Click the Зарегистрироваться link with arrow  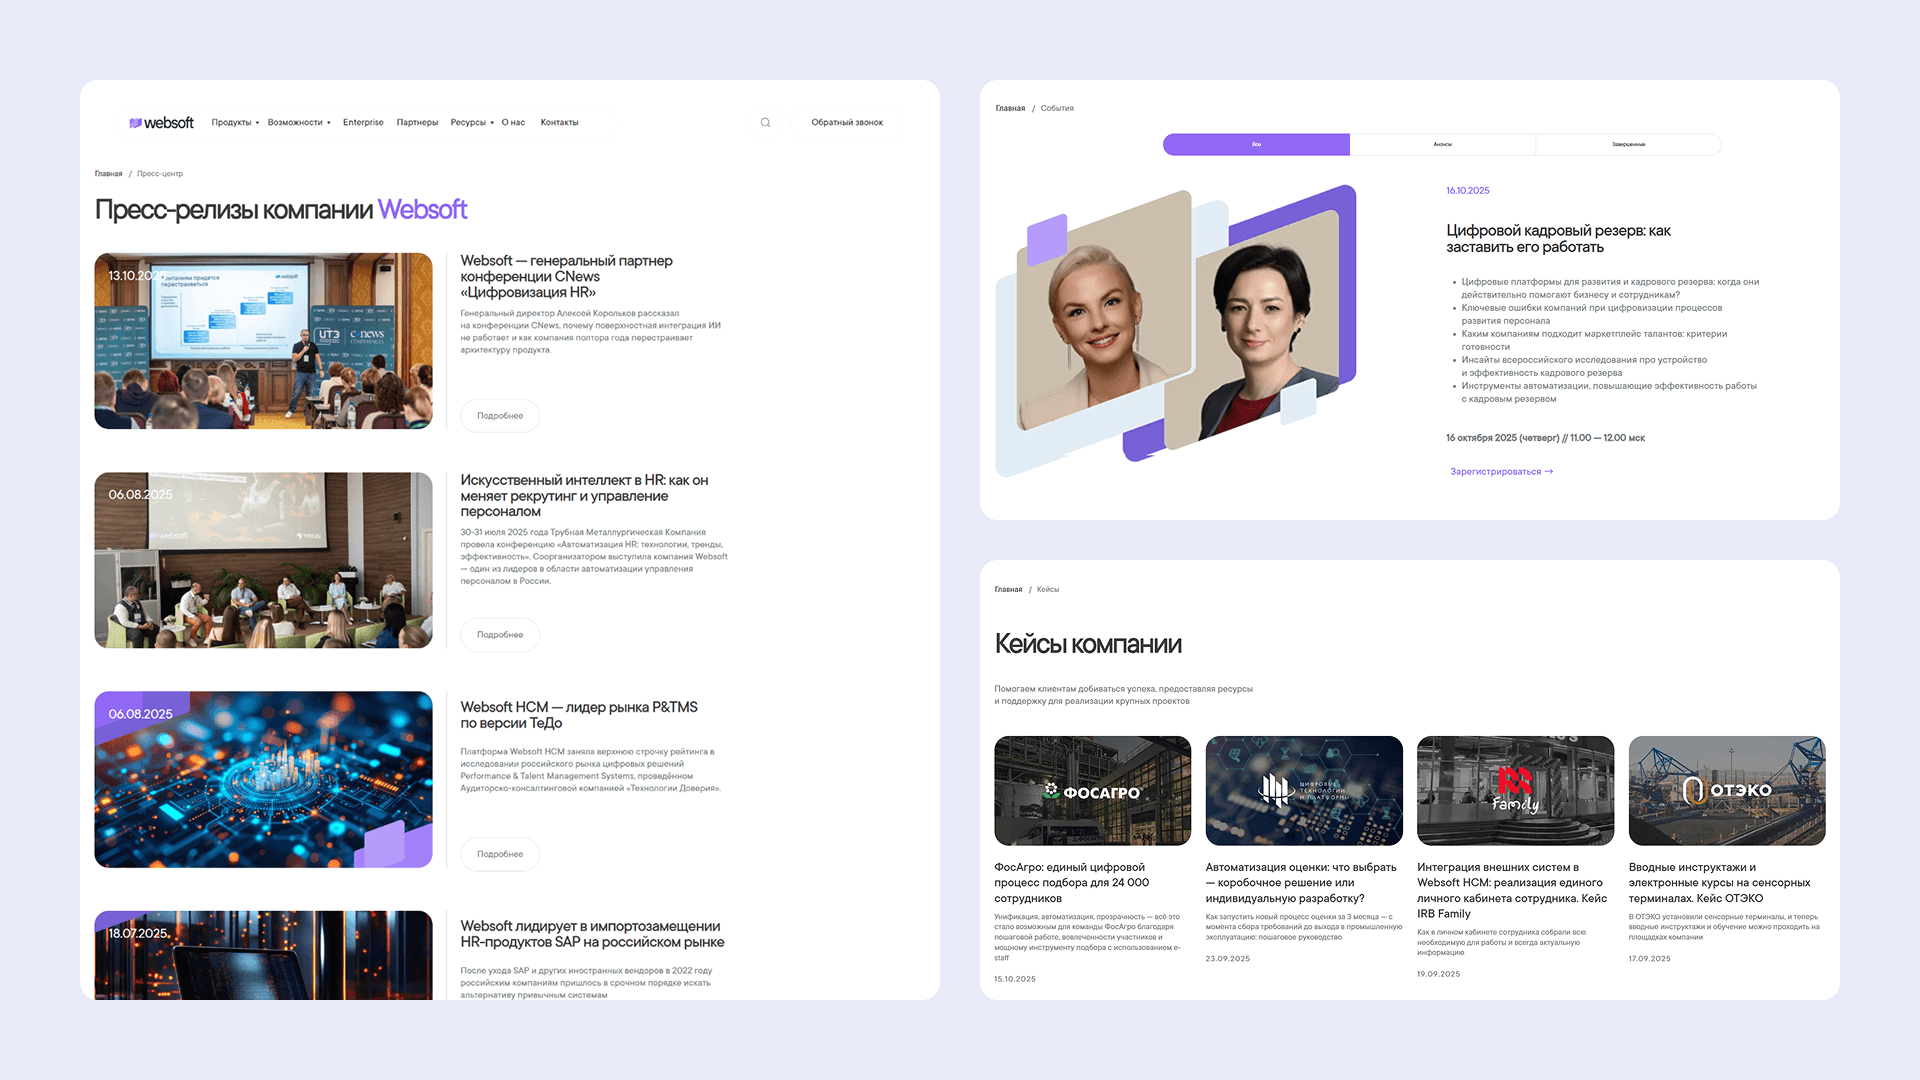coord(1501,472)
